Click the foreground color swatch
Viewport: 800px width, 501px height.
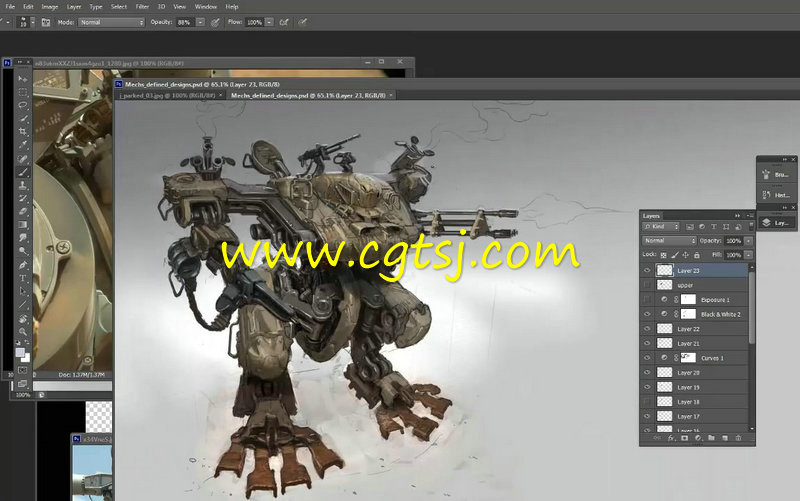[20, 353]
